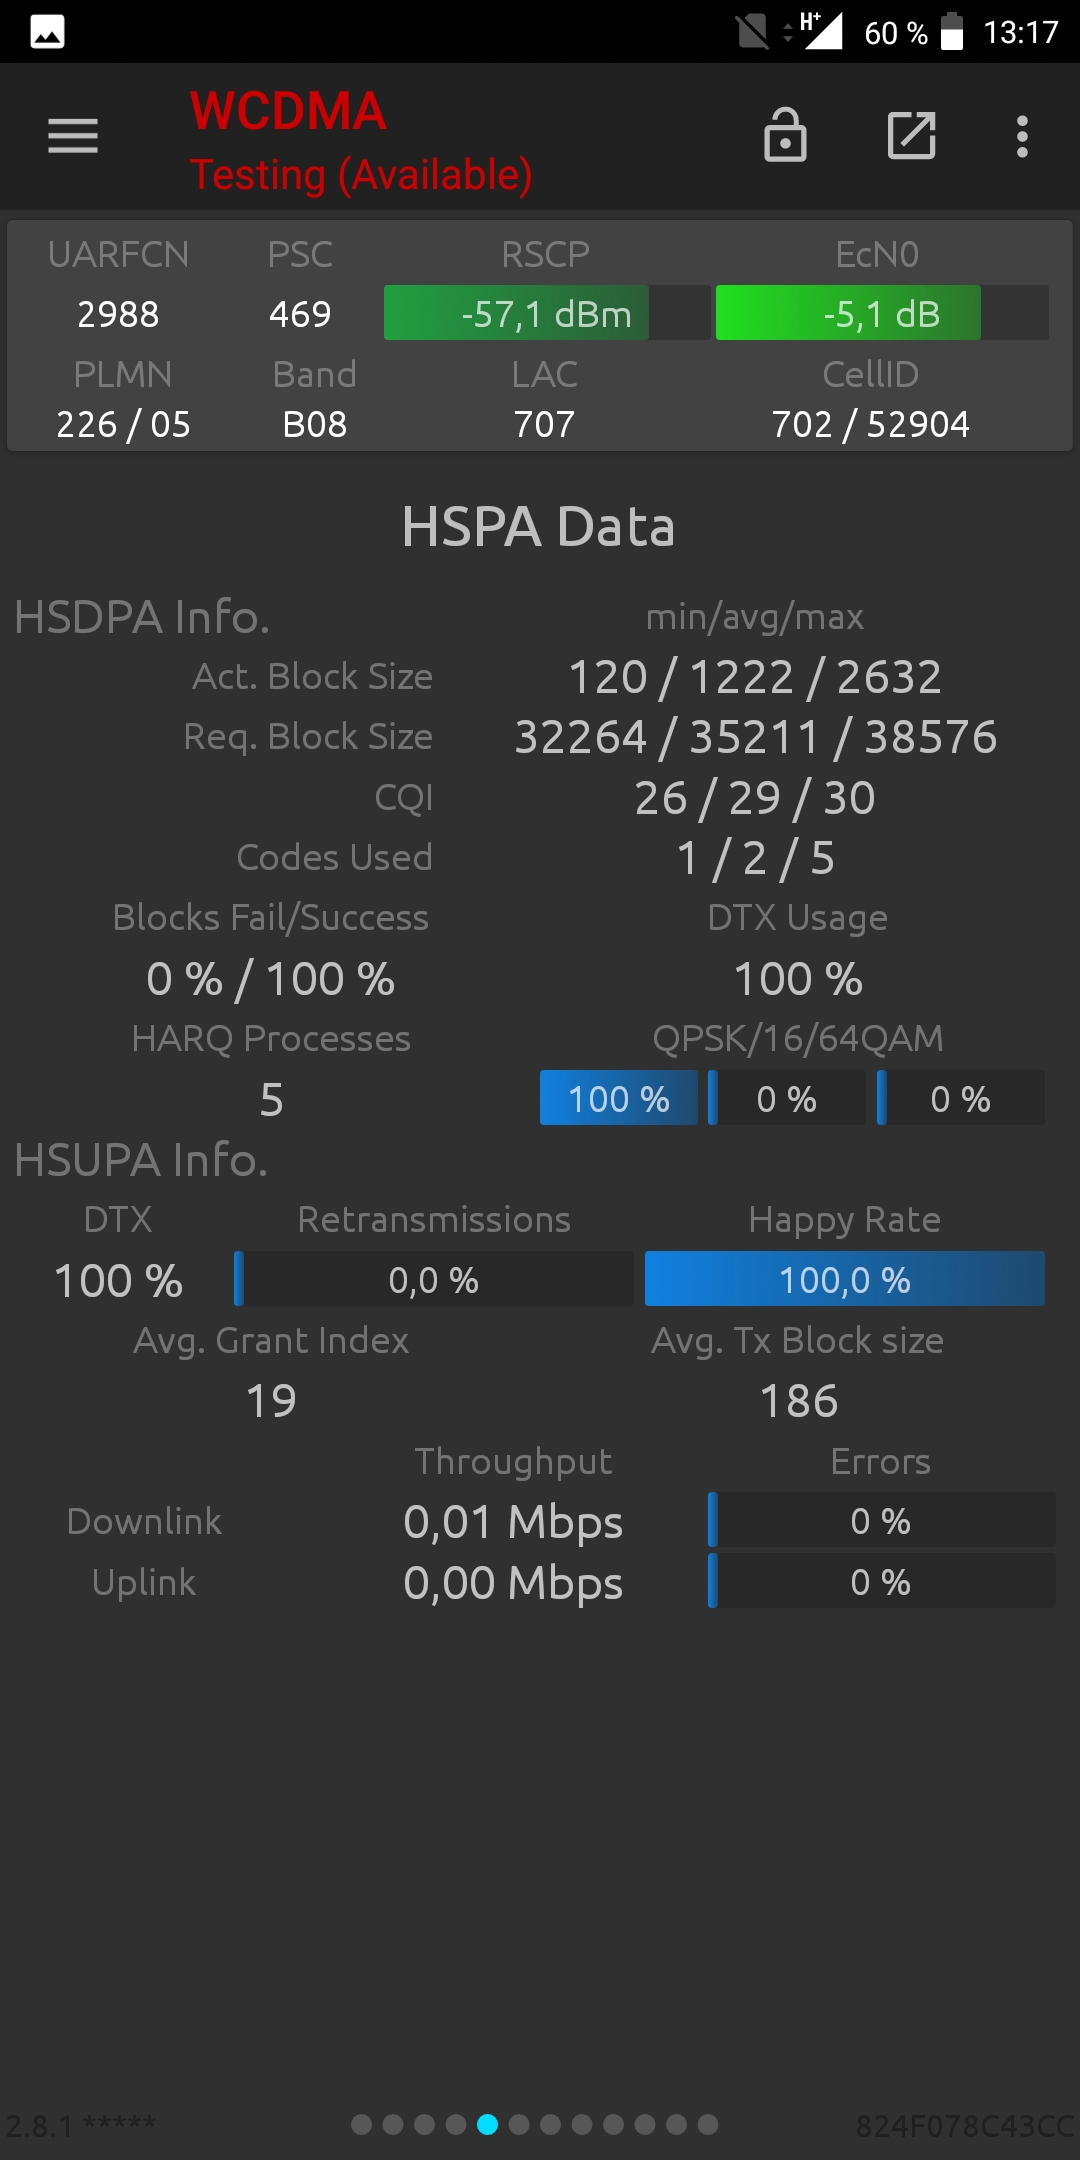Tap the QPSK 100 % blue bar
This screenshot has height=2160, width=1080.
619,1098
